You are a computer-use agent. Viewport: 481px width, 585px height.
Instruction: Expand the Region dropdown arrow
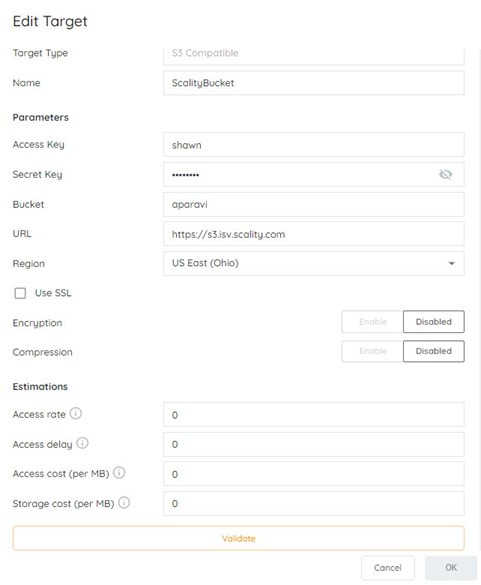[x=452, y=263]
